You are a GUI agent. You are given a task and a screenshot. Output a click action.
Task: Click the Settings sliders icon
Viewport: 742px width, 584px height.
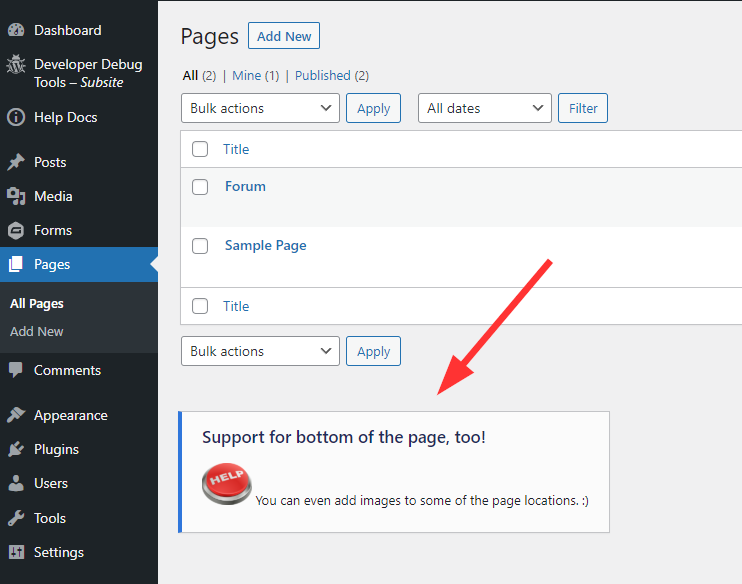16,552
